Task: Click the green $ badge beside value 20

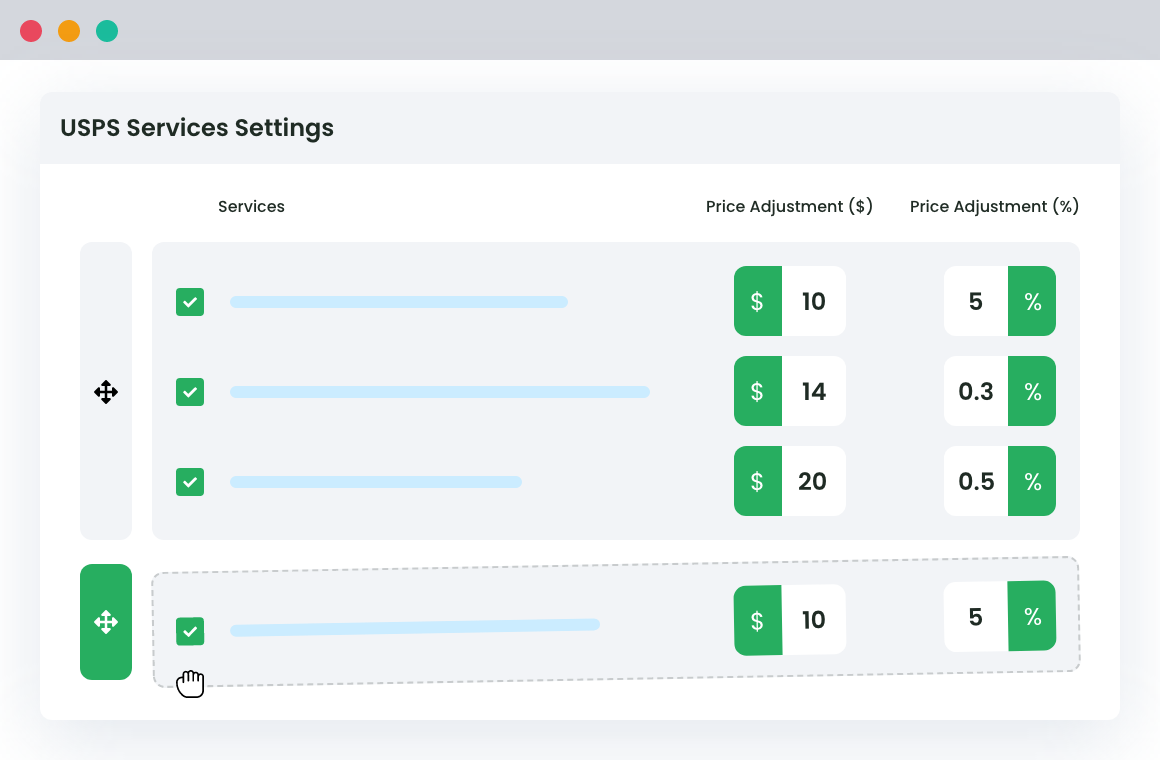Action: (x=758, y=481)
